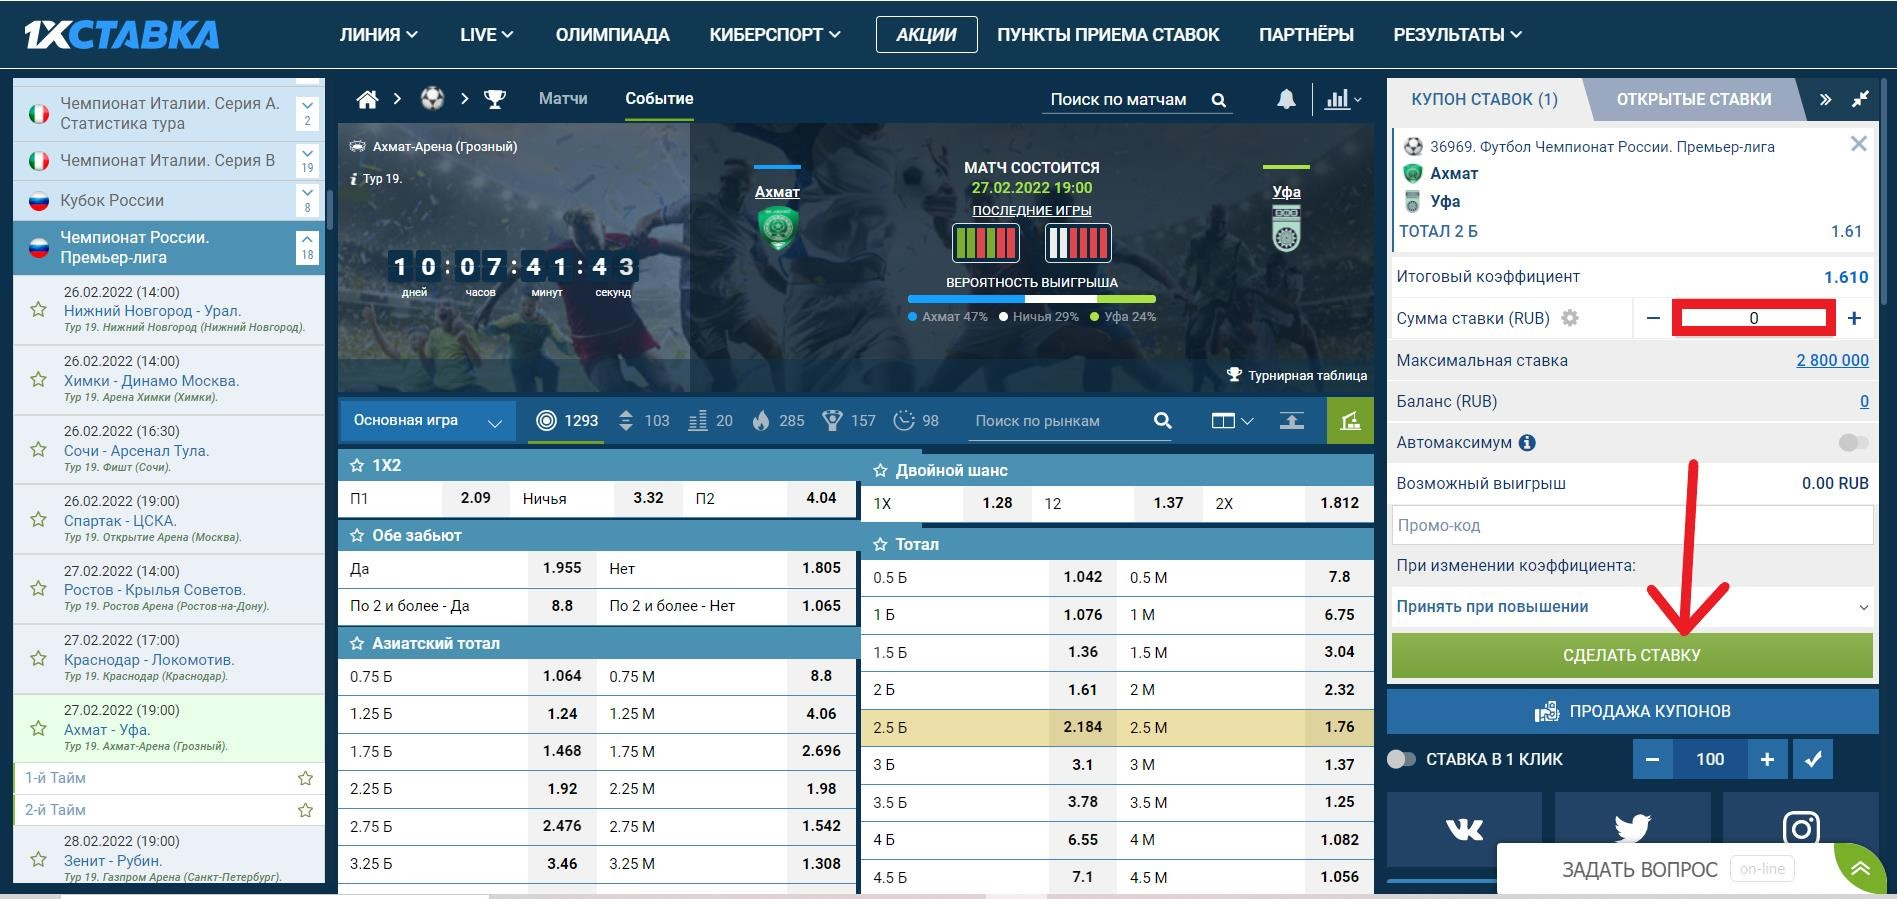The image size is (1897, 899).
Task: Favorite the Нижний Новгород - Урал match star
Action: 38,310
